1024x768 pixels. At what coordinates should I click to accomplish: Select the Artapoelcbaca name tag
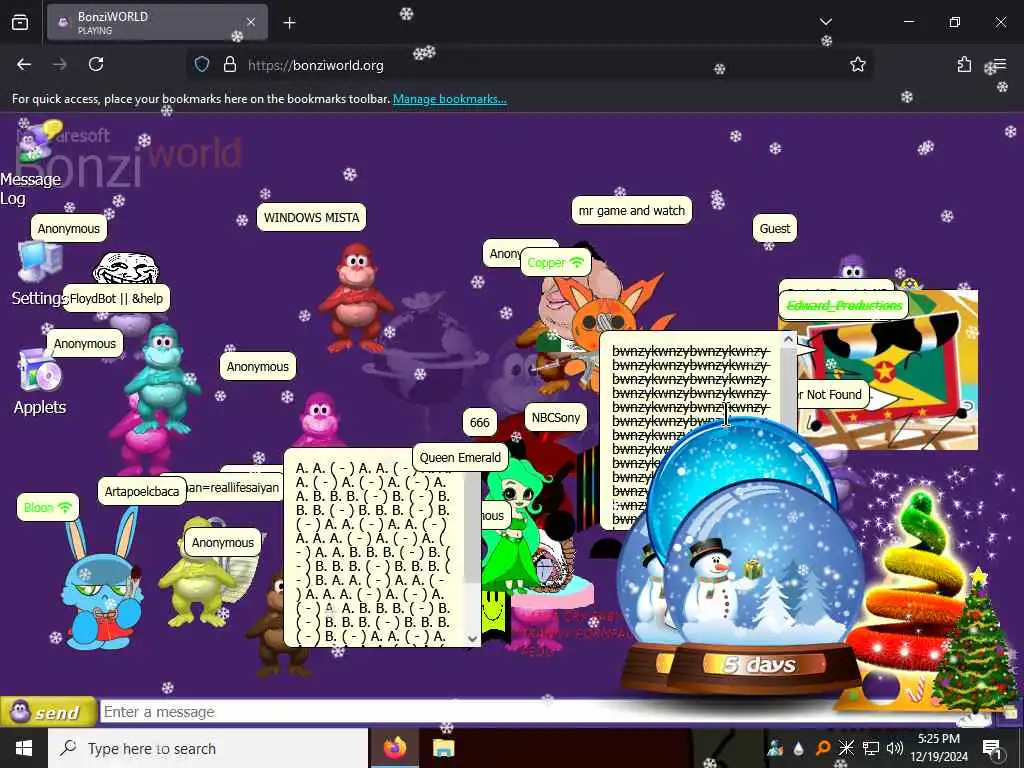(142, 491)
